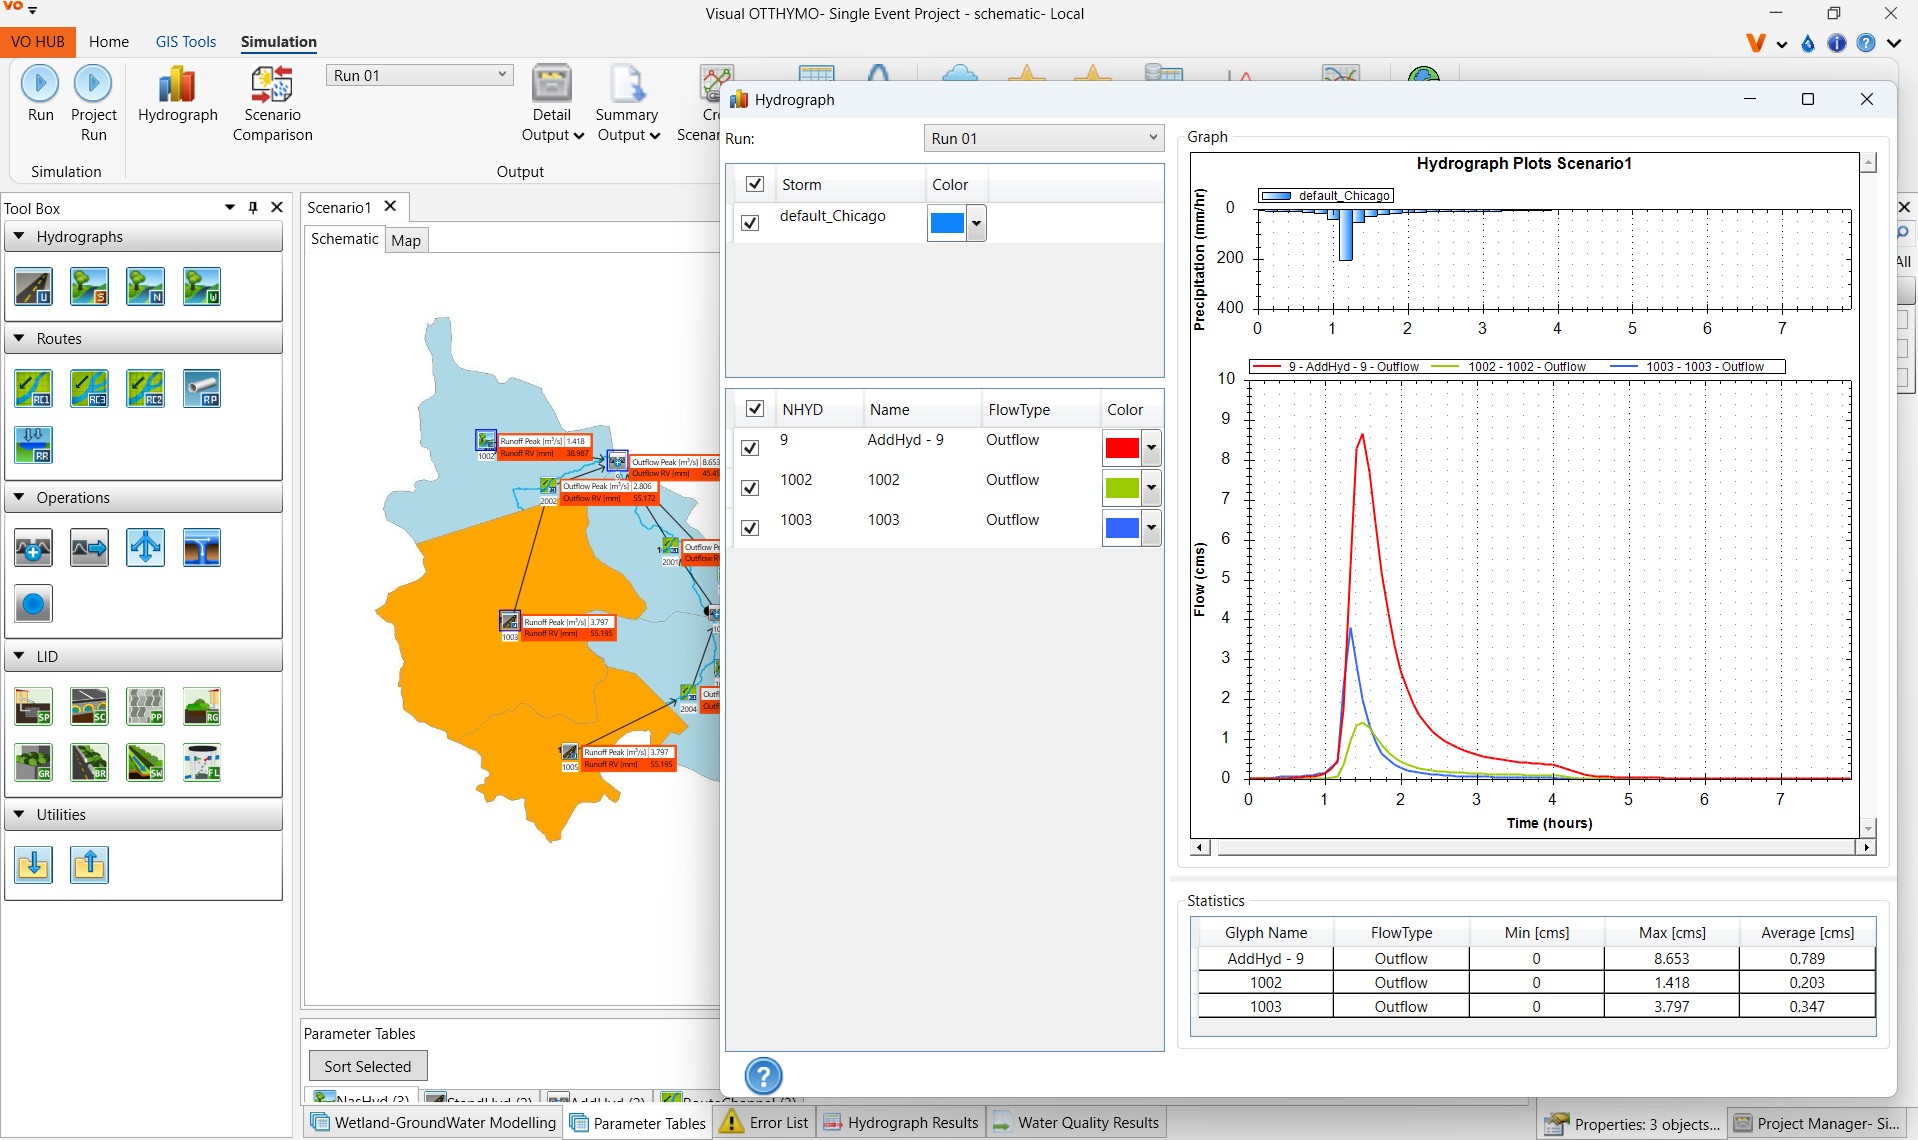Click the blue help question mark button
The width and height of the screenshot is (1918, 1140).
[x=763, y=1076]
